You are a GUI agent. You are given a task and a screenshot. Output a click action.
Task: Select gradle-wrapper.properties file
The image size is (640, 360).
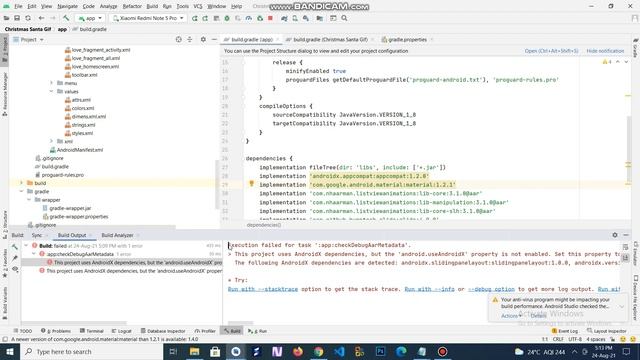(x=78, y=216)
